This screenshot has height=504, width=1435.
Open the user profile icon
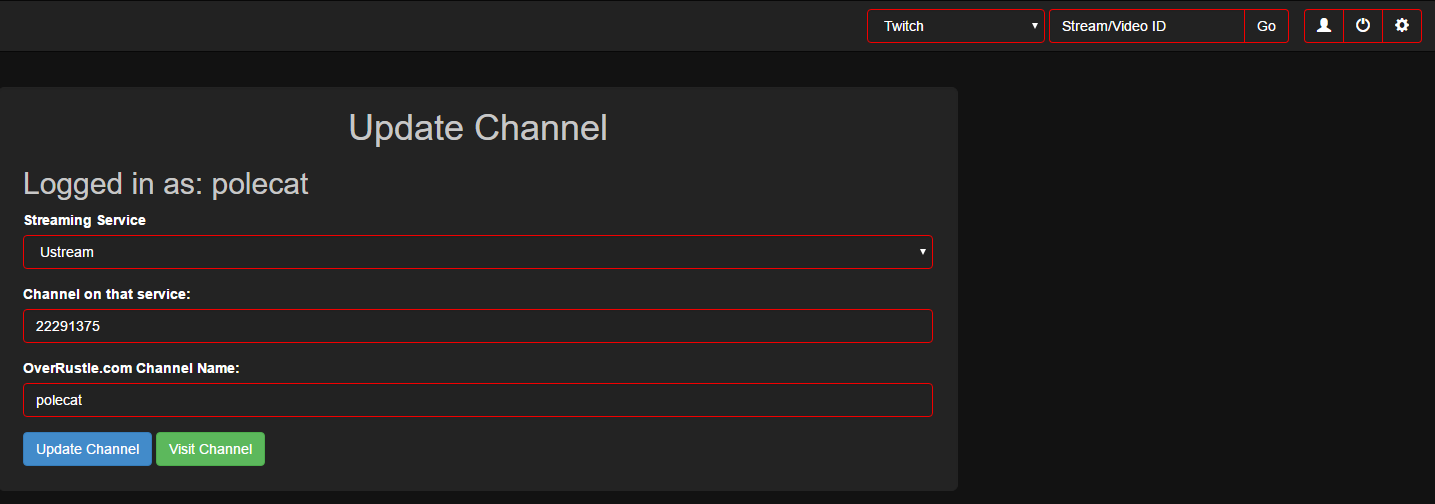pyautogui.click(x=1324, y=26)
